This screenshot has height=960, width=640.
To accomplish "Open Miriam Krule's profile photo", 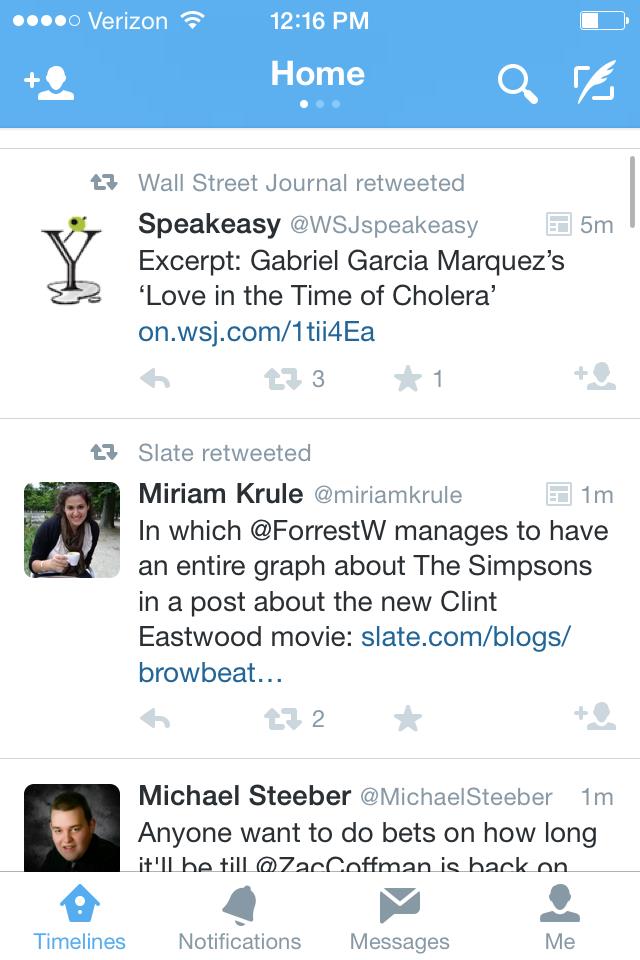I will [x=72, y=530].
